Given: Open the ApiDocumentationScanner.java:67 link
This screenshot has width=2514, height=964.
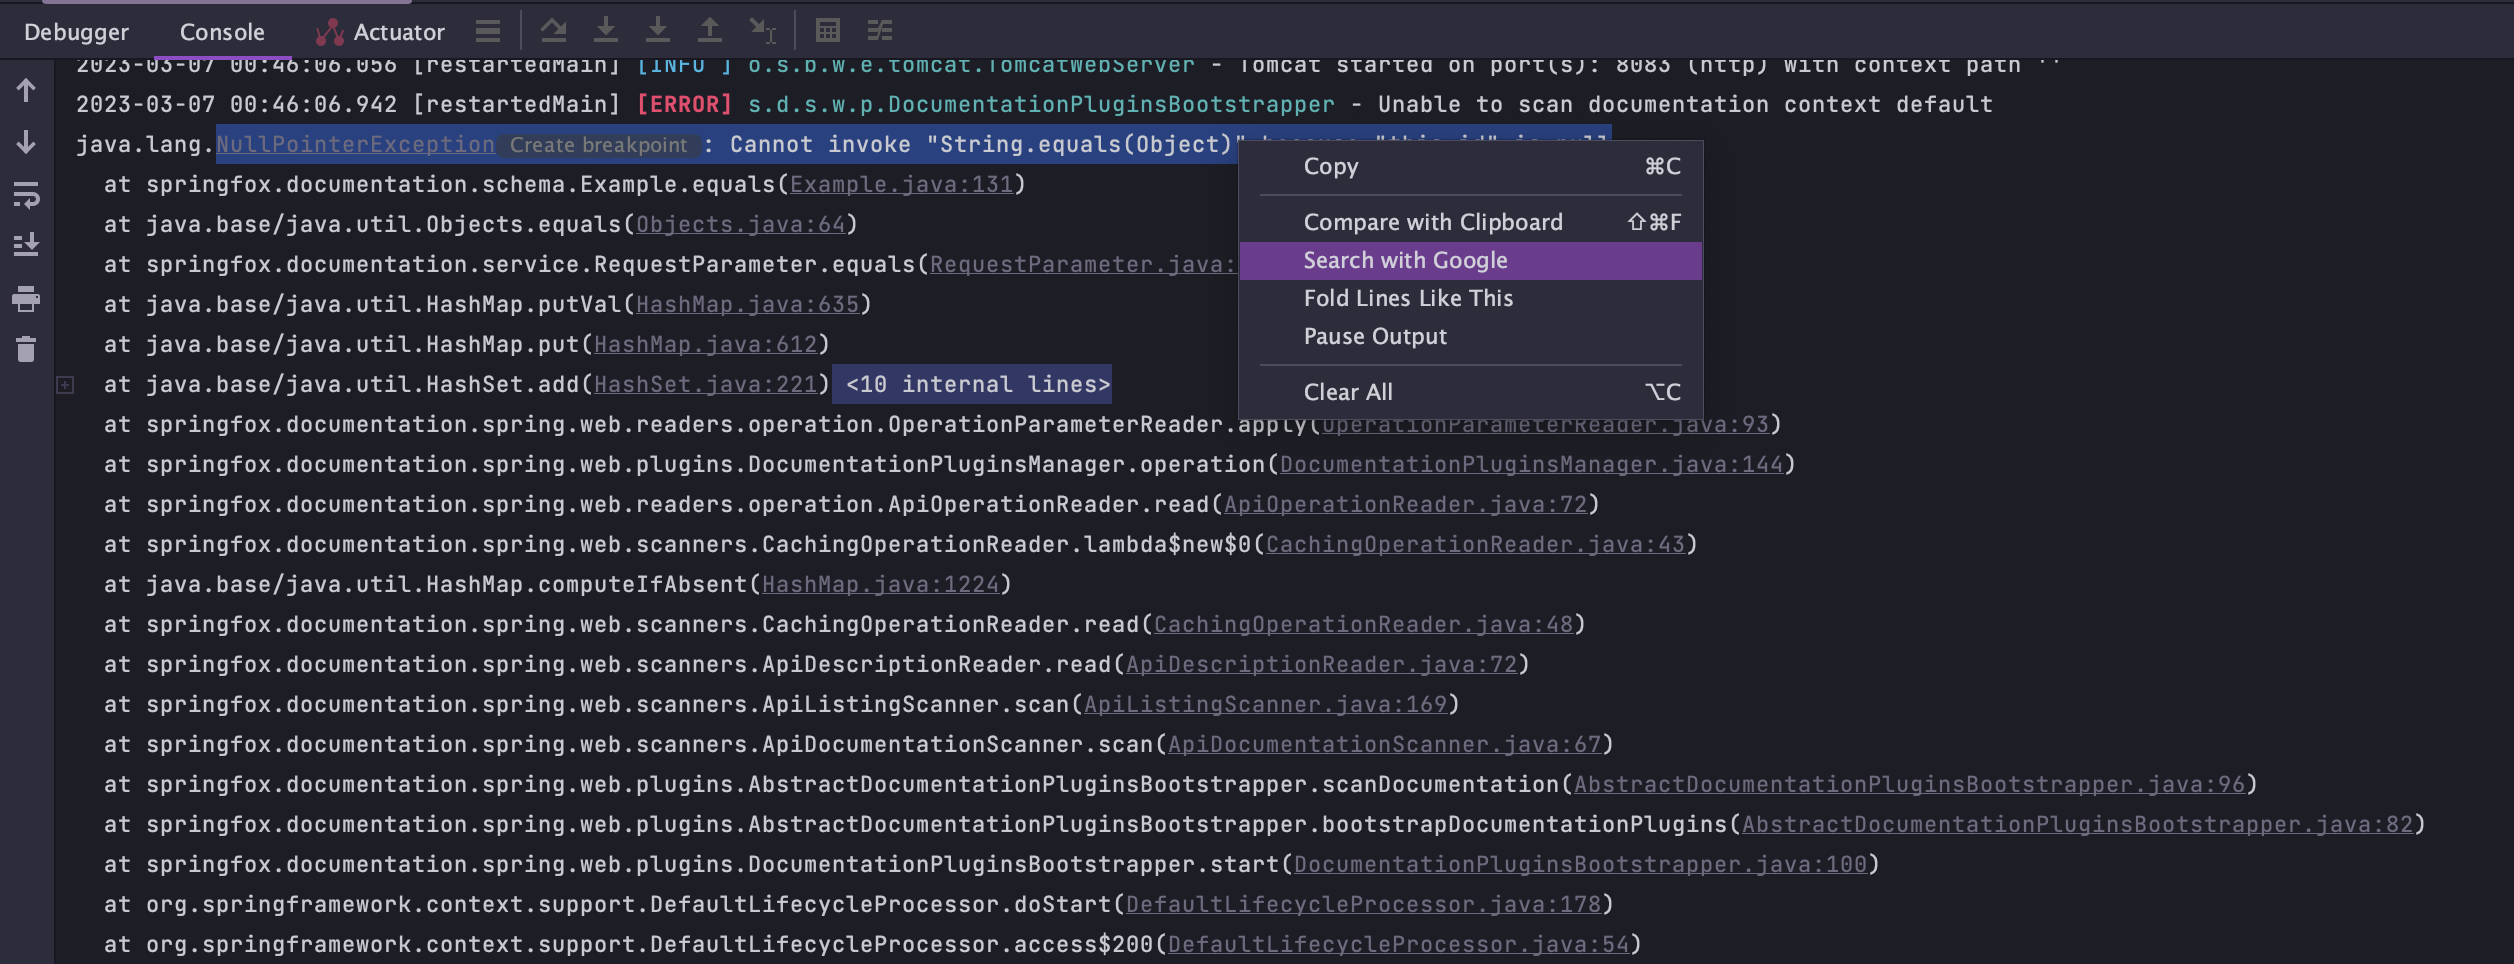Looking at the screenshot, I should [1385, 745].
